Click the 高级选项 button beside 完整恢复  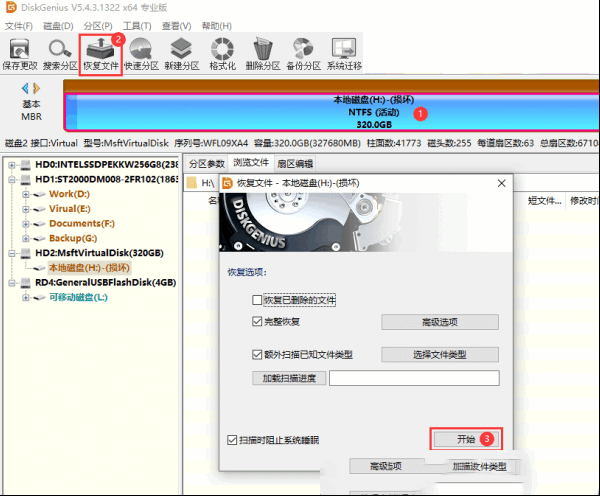[440, 322]
